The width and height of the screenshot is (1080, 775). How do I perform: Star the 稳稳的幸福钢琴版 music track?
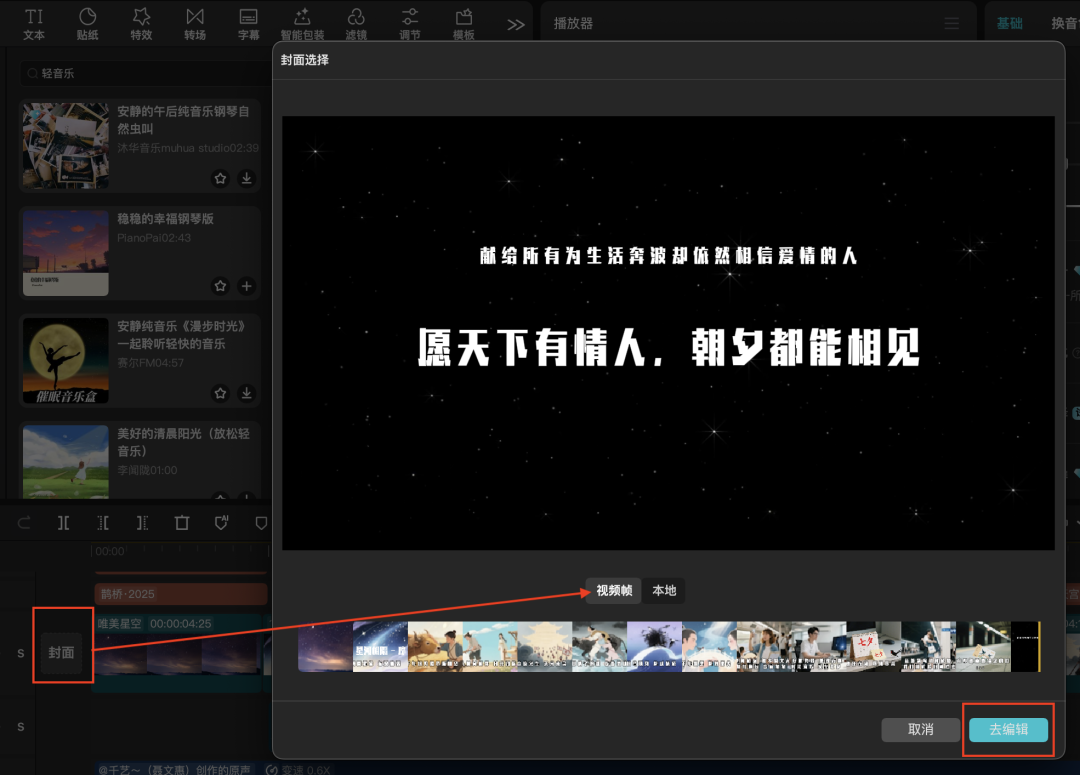pos(220,286)
